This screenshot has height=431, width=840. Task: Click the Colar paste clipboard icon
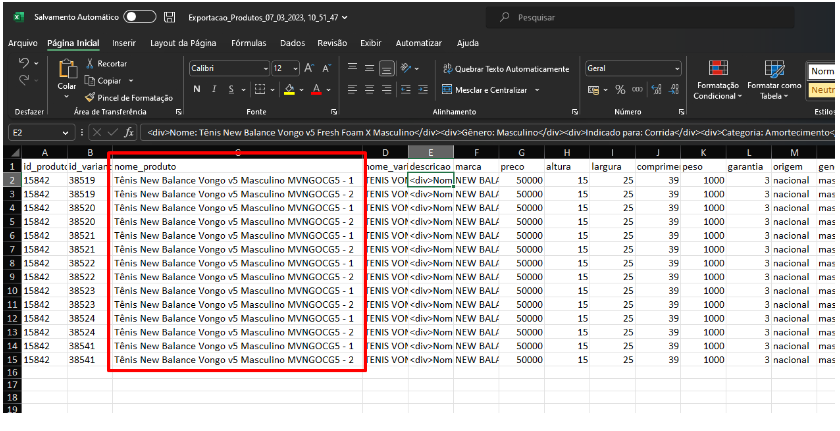pyautogui.click(x=68, y=69)
